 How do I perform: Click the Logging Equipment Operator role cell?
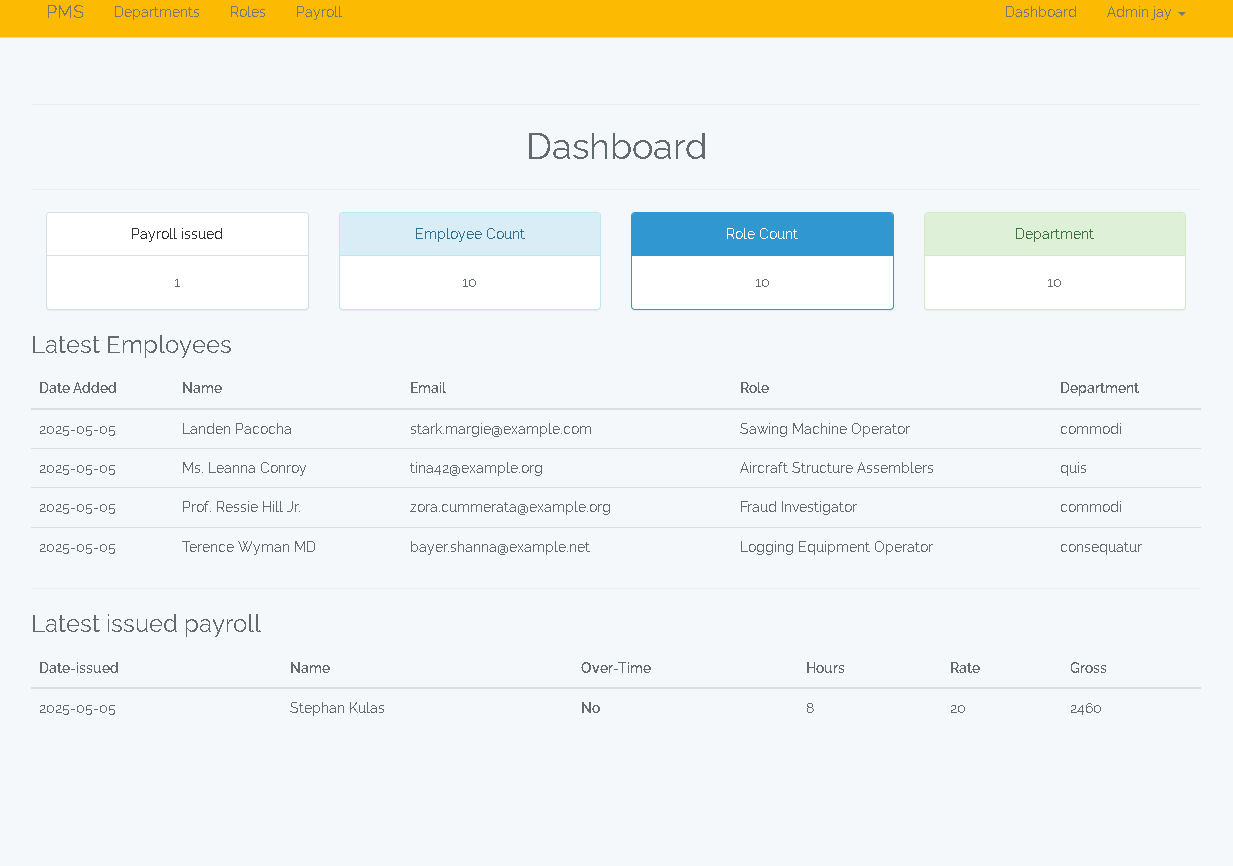836,547
